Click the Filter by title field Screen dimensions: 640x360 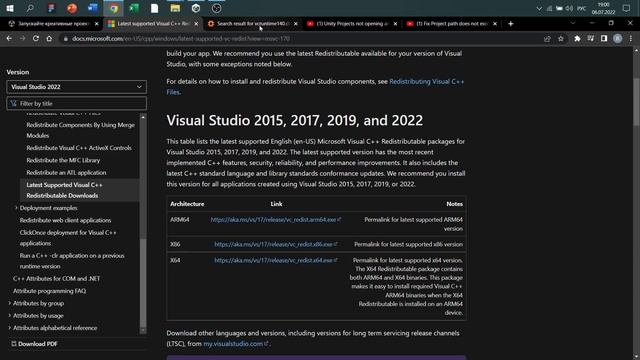(76, 104)
